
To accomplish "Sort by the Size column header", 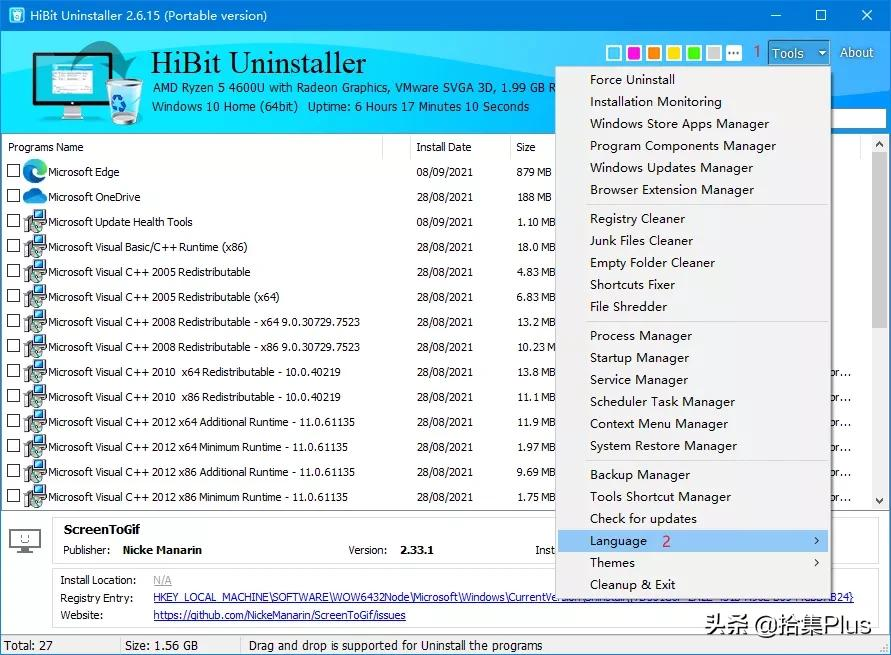I will [x=532, y=147].
